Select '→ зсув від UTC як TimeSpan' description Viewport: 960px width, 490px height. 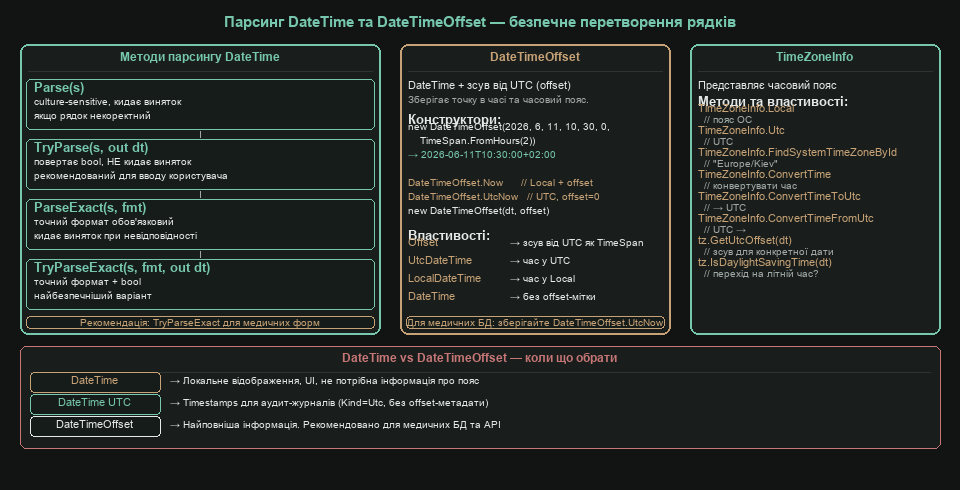577,243
